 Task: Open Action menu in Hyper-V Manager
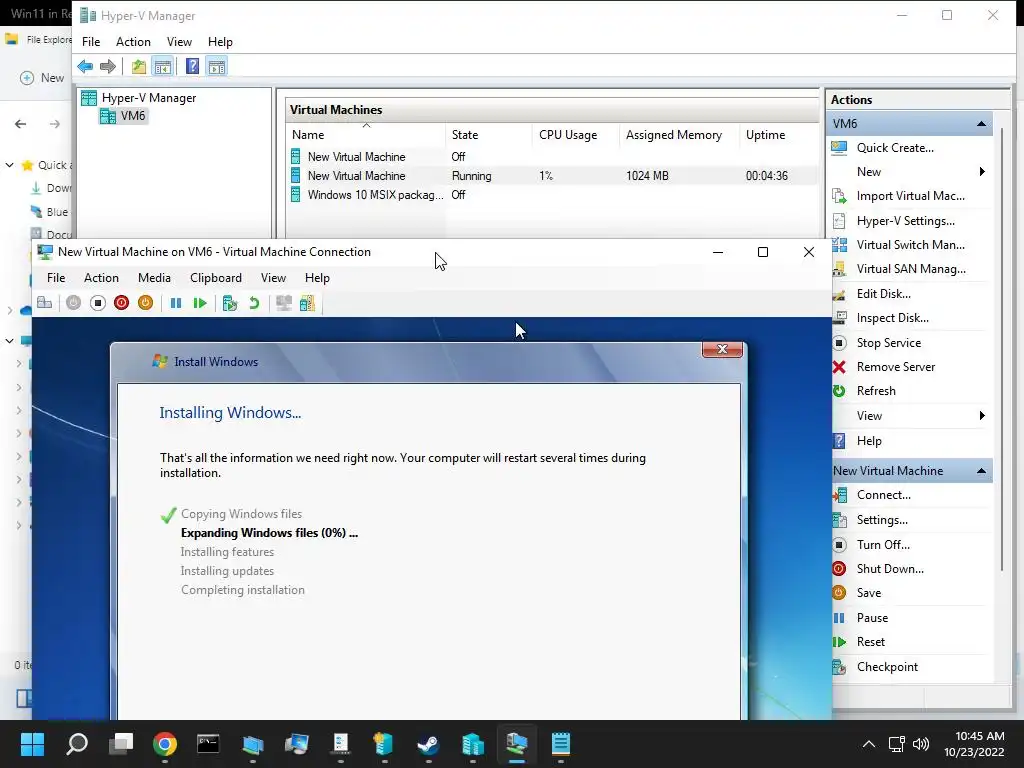tap(133, 42)
